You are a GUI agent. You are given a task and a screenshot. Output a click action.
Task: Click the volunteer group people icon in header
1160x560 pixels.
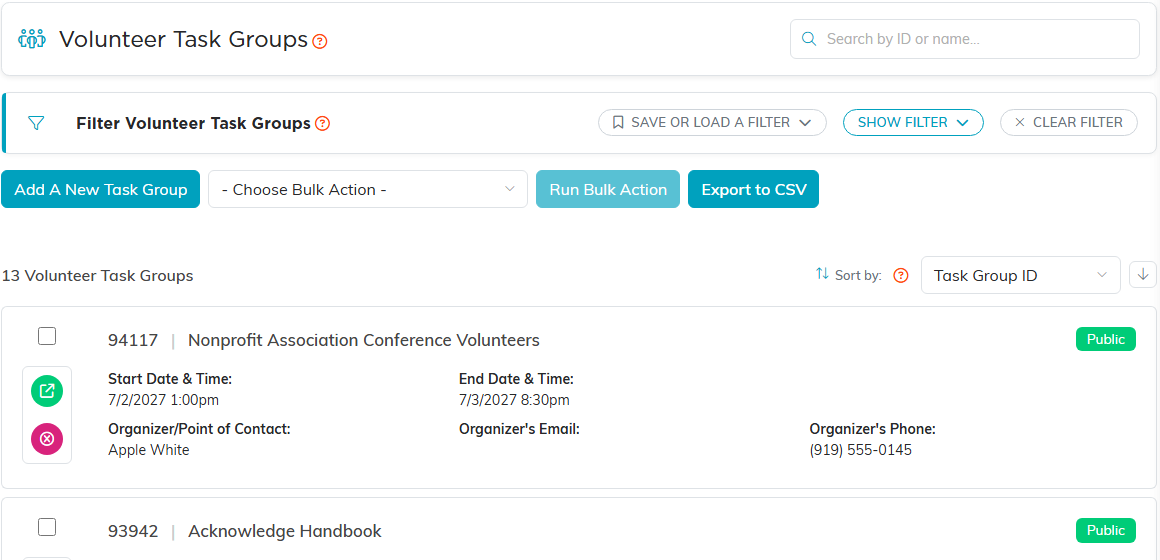pyautogui.click(x=32, y=38)
